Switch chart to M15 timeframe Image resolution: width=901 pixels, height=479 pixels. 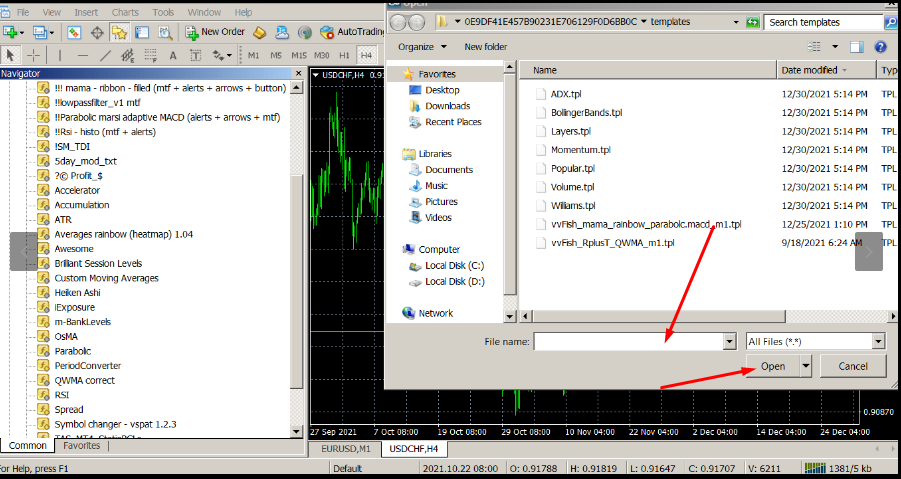pyautogui.click(x=299, y=55)
